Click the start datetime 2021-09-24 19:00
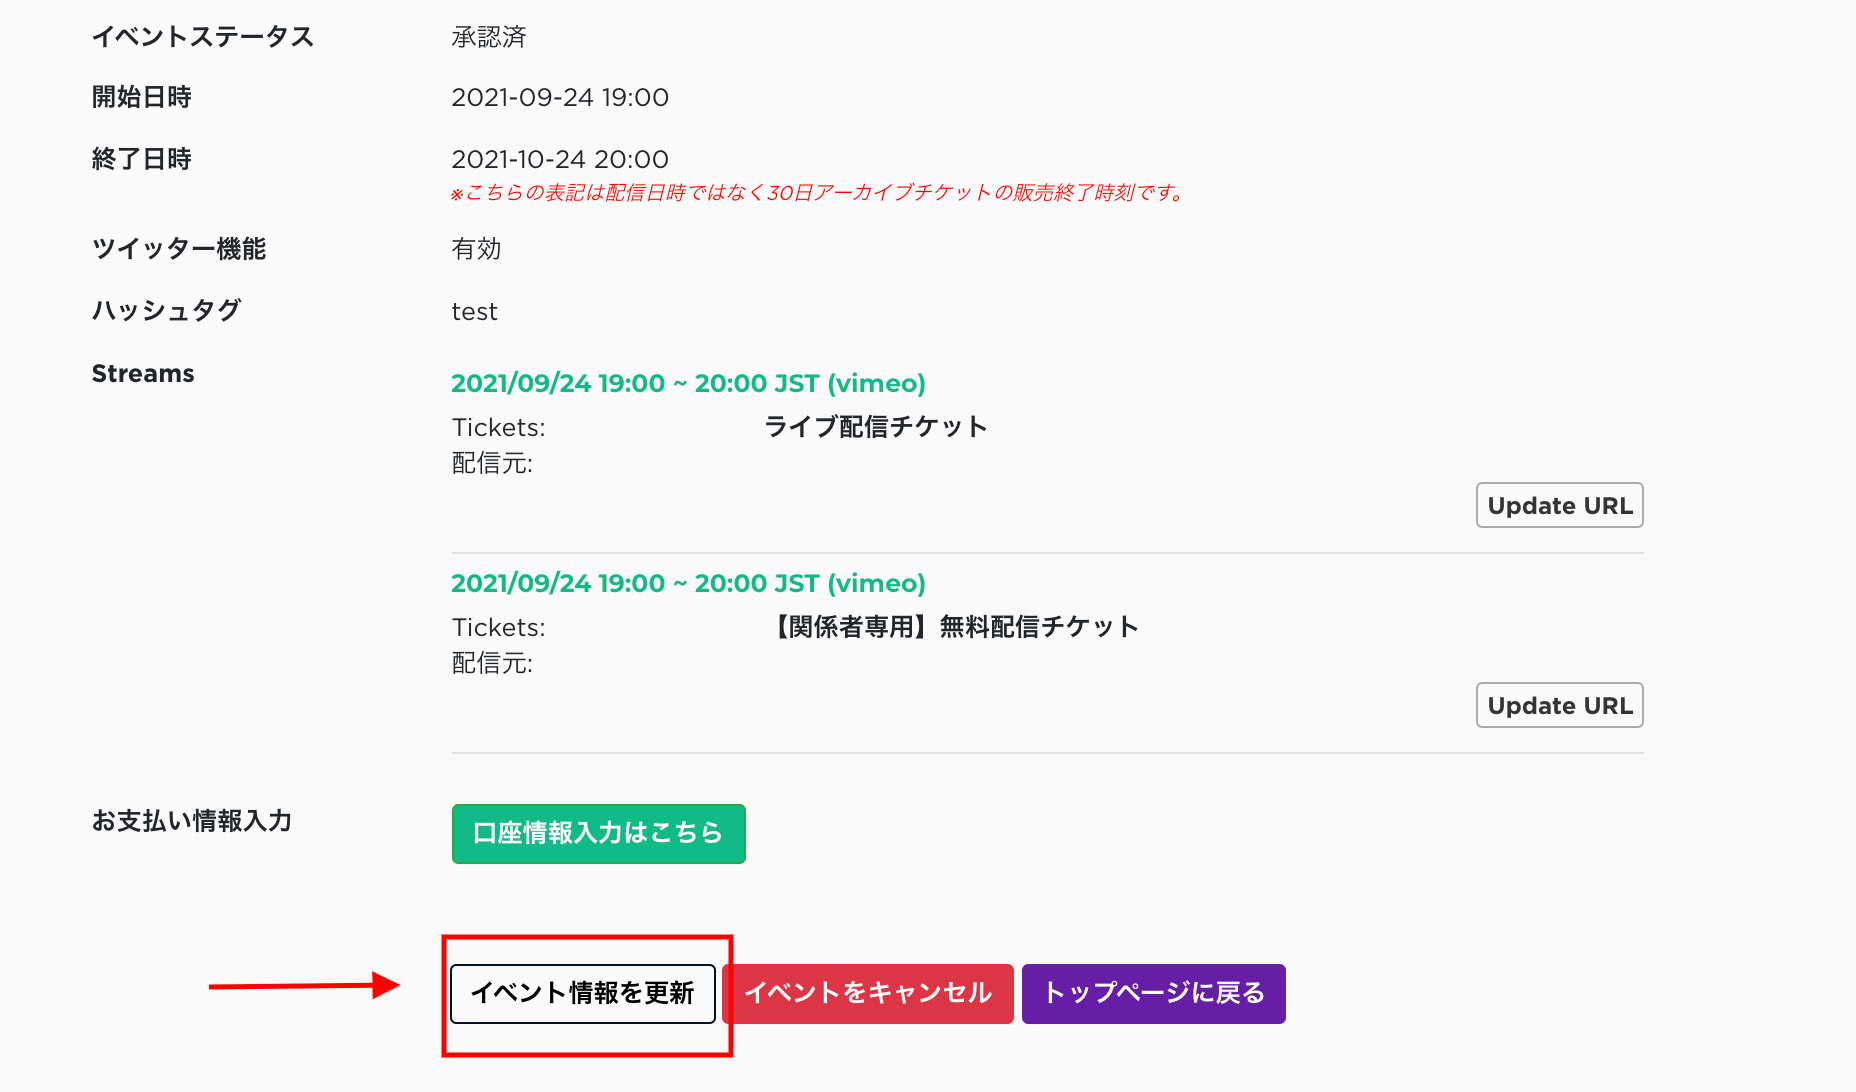 pos(559,97)
